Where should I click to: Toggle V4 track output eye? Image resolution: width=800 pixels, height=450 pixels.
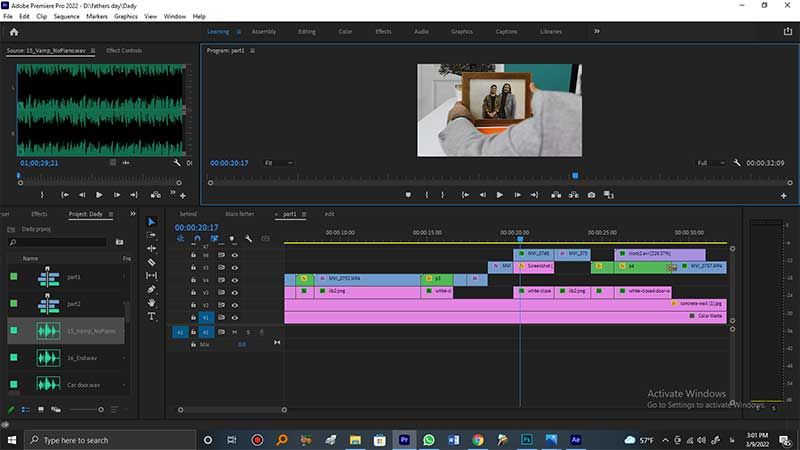pos(235,280)
